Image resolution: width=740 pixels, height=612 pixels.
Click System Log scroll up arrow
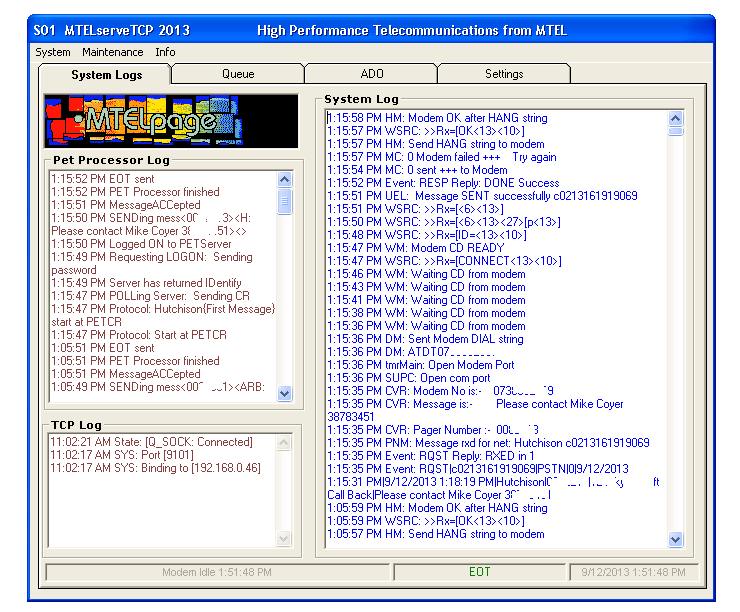(x=675, y=118)
